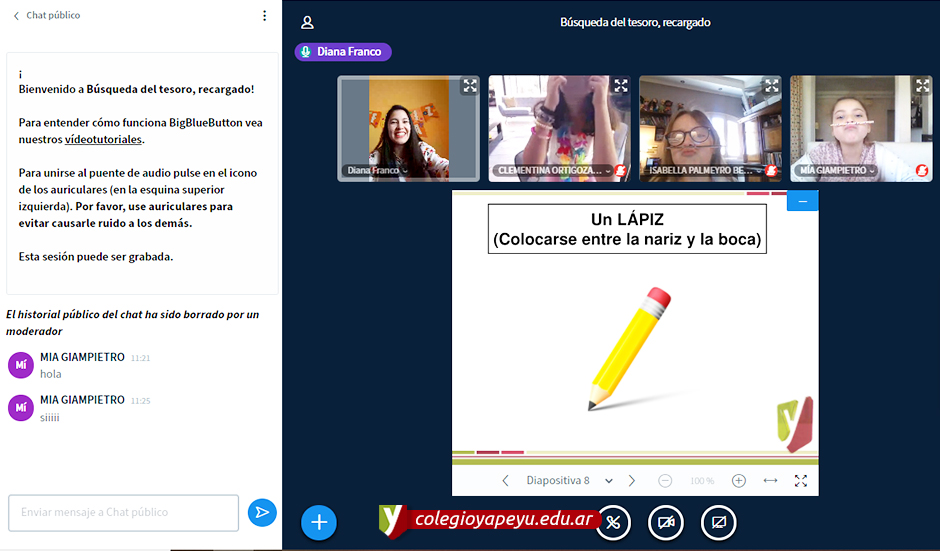Make the presentation fullscreen

pyautogui.click(x=800, y=481)
